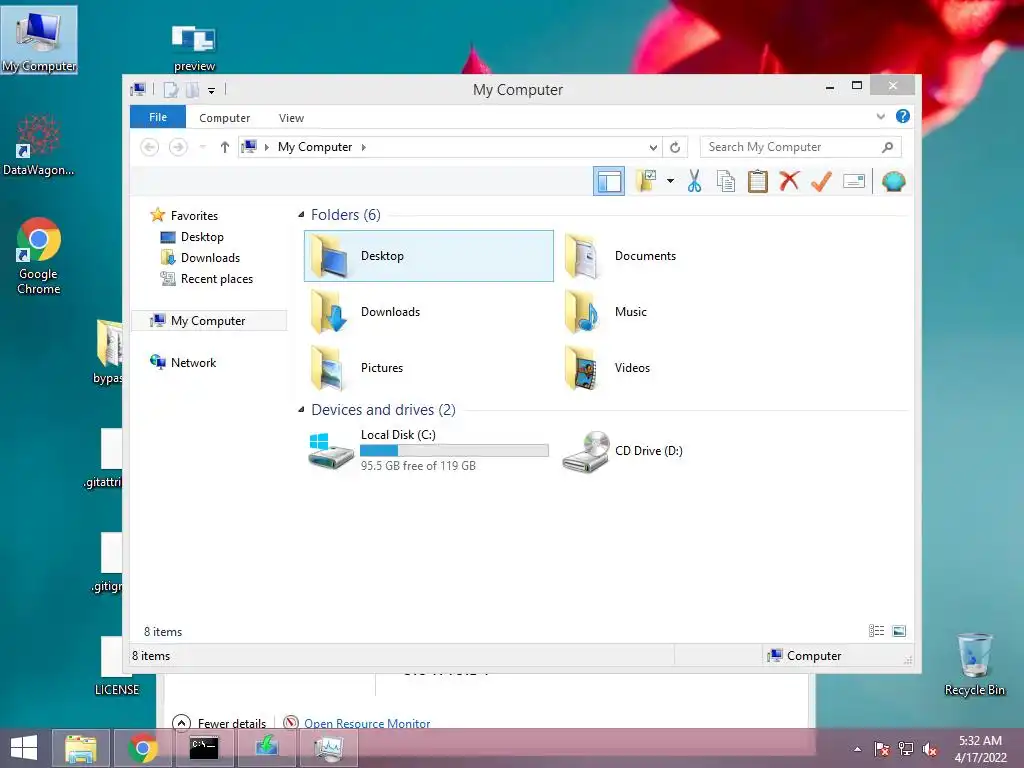Open Customize Quick Access Toolbar arrow
The height and width of the screenshot is (768, 1024).
(x=212, y=91)
